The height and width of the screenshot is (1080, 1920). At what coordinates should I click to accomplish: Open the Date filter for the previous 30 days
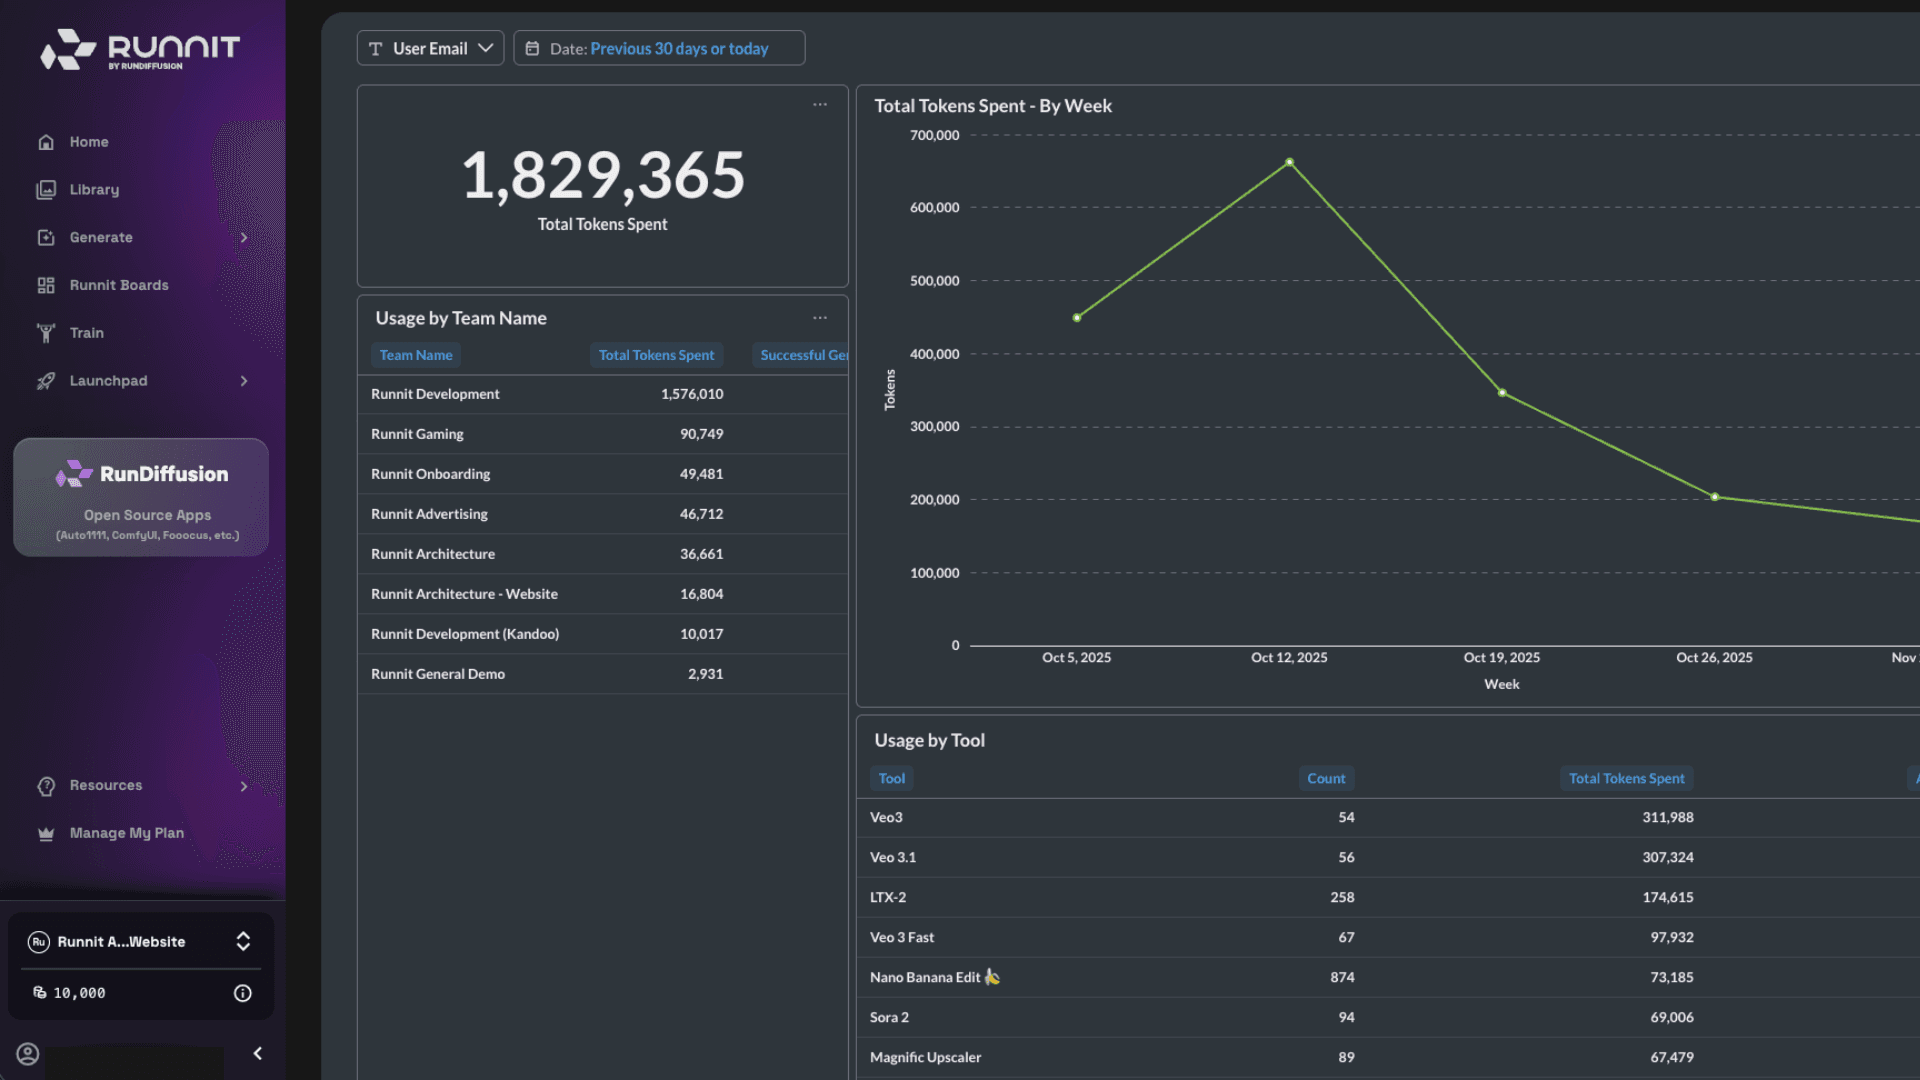[659, 48]
